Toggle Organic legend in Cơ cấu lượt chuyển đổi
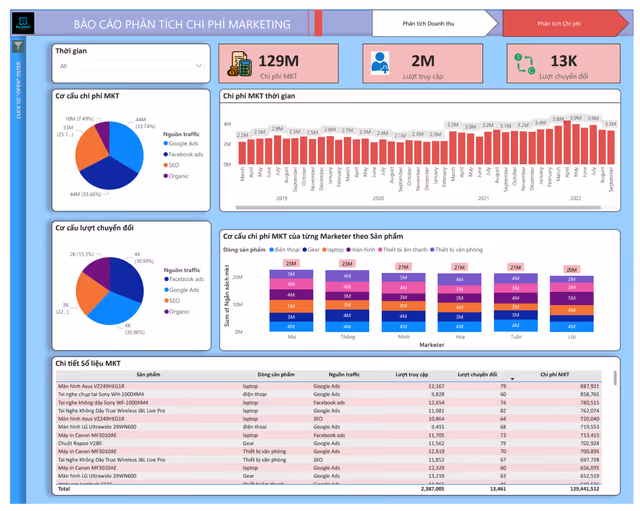Screen dimensions: 640x511 pos(179,311)
